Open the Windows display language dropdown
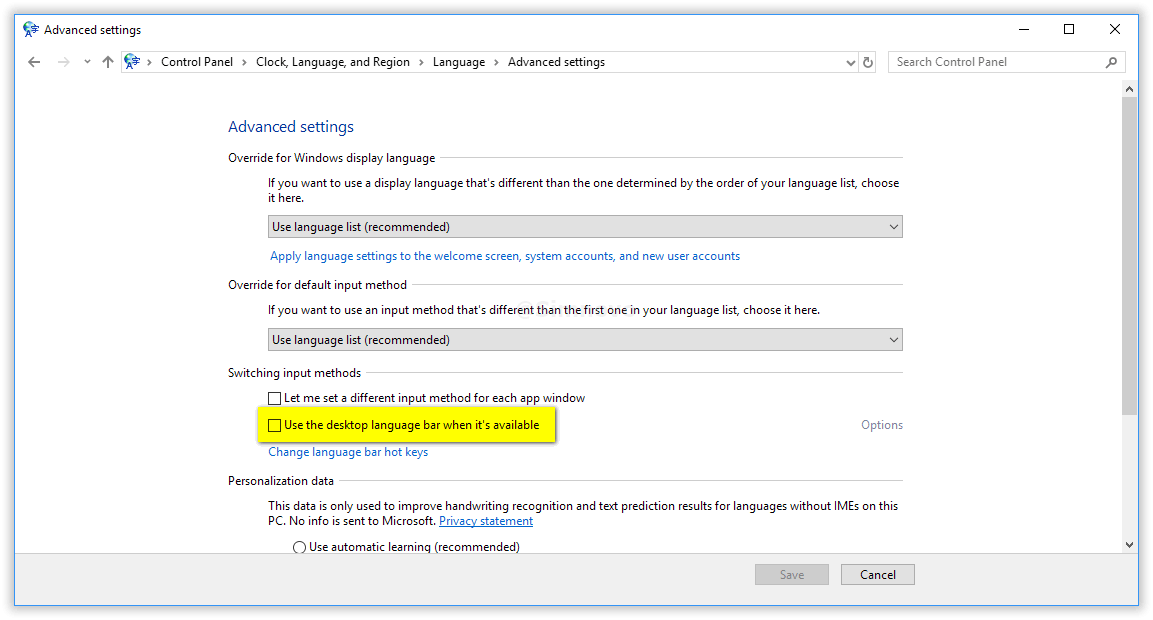Image resolution: width=1153 pixels, height=620 pixels. [x=585, y=227]
